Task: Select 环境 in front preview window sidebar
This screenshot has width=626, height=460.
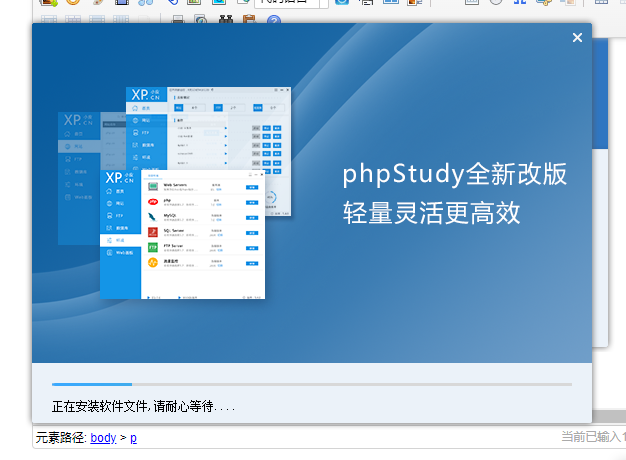Action: pyautogui.click(x=119, y=240)
